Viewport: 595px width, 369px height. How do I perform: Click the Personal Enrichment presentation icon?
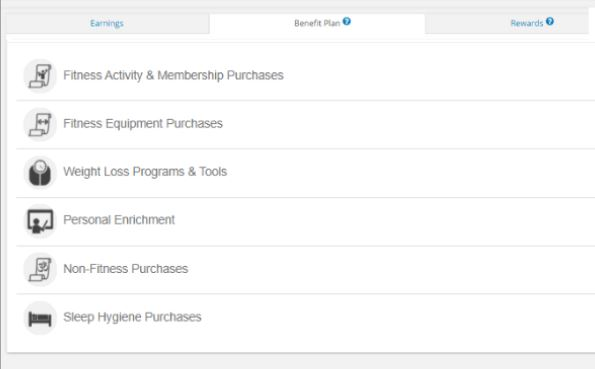40,221
